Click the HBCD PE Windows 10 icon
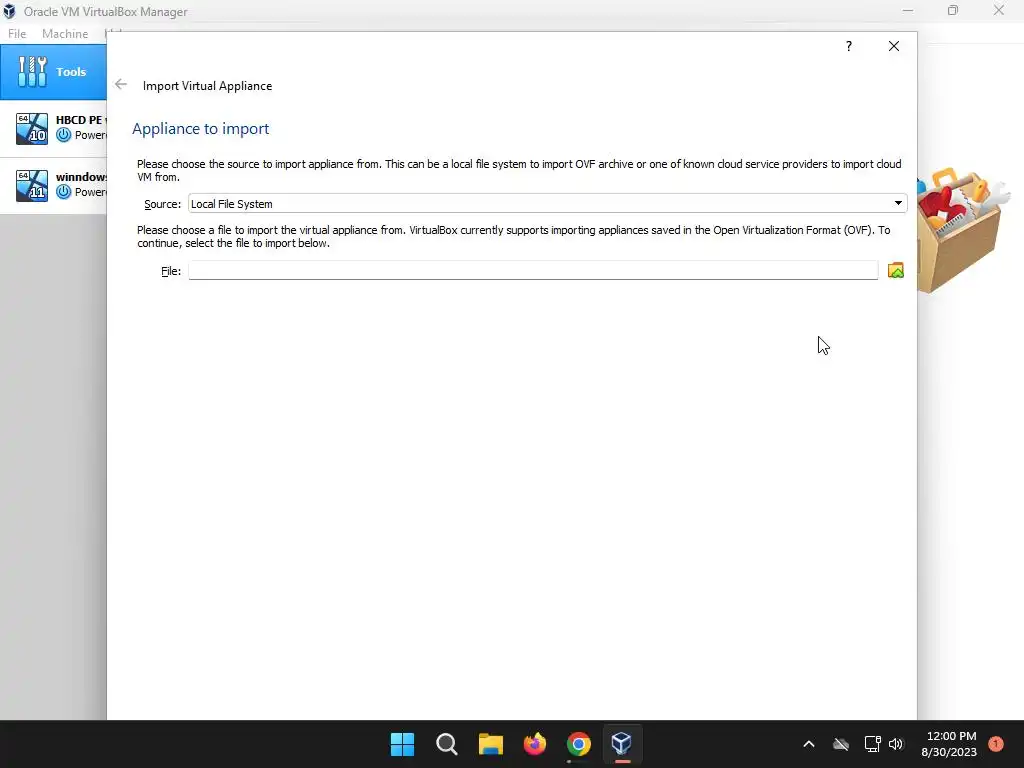 (32, 128)
